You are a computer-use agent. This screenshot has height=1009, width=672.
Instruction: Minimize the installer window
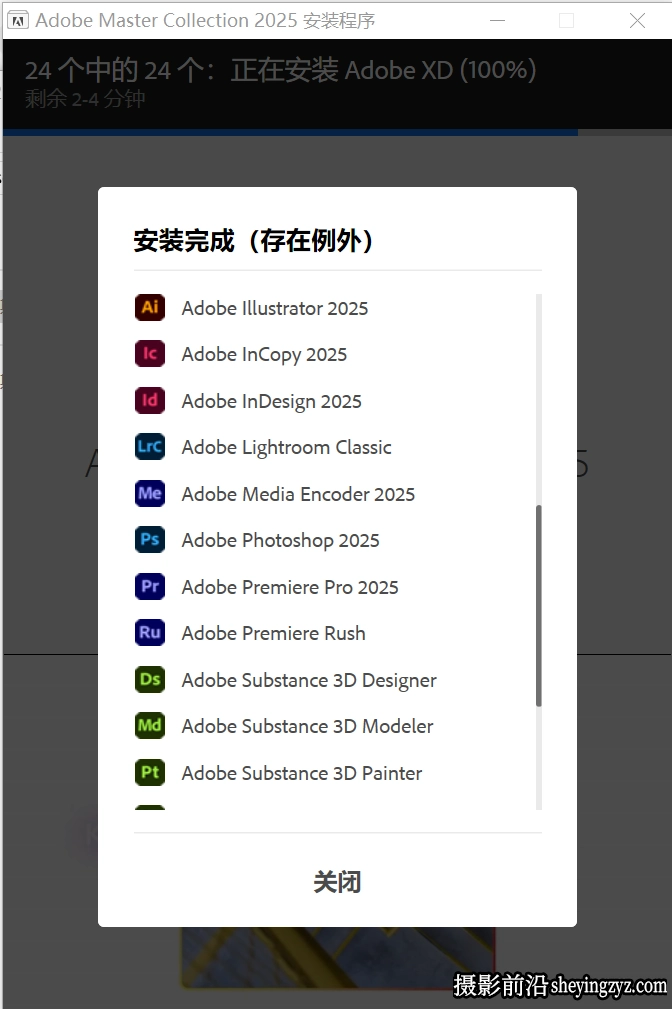pos(498,21)
